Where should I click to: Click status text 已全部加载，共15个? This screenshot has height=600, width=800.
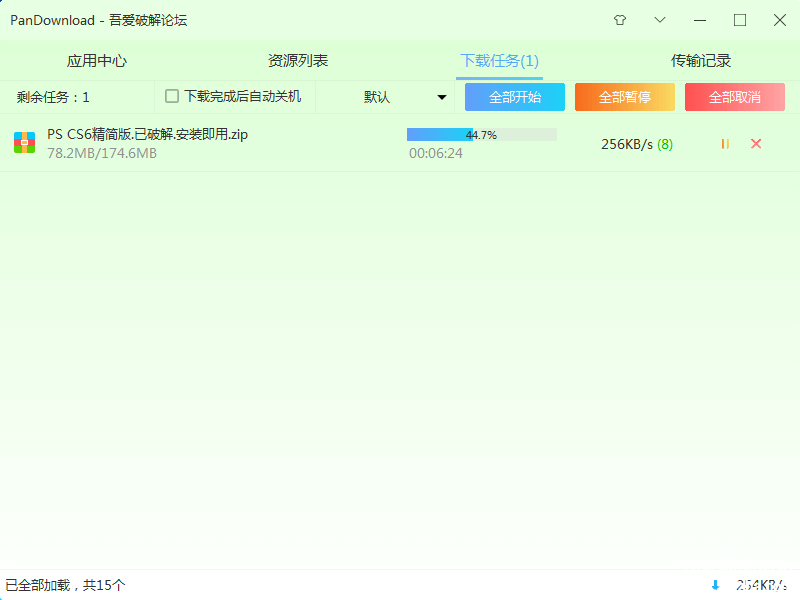(65, 585)
